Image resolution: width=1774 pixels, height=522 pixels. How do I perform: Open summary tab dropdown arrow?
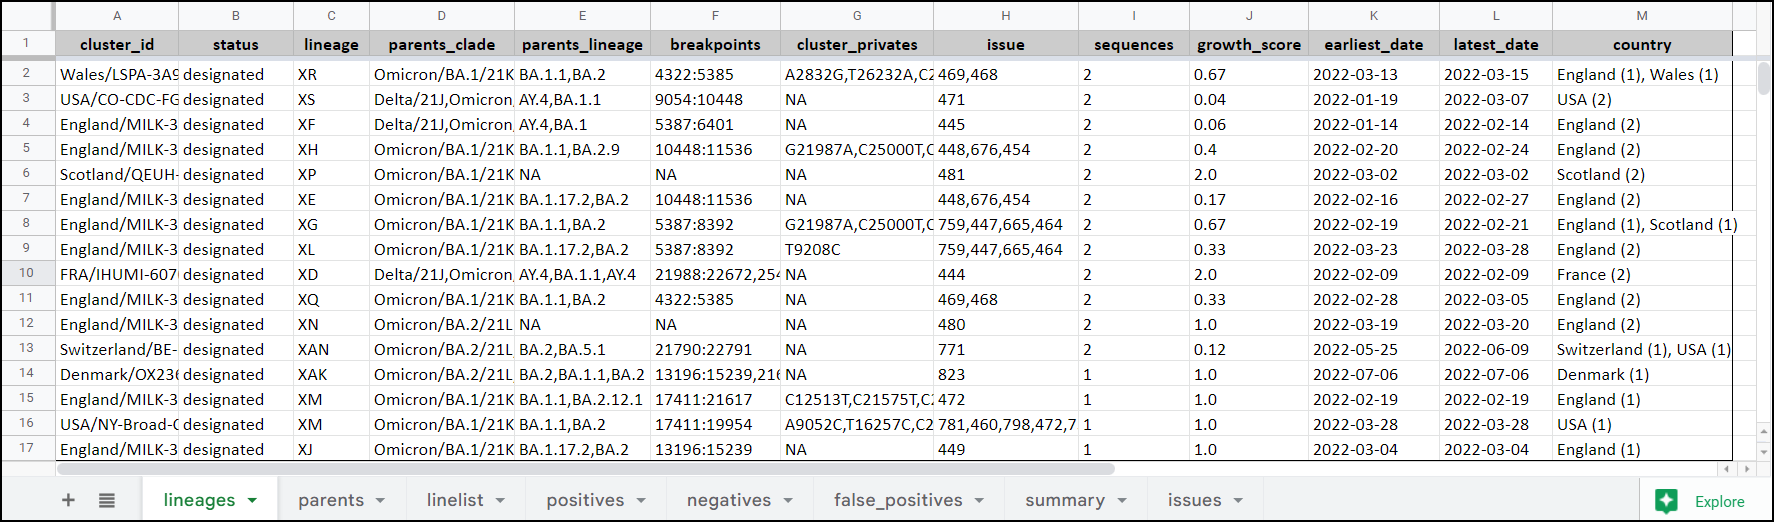tap(1122, 501)
